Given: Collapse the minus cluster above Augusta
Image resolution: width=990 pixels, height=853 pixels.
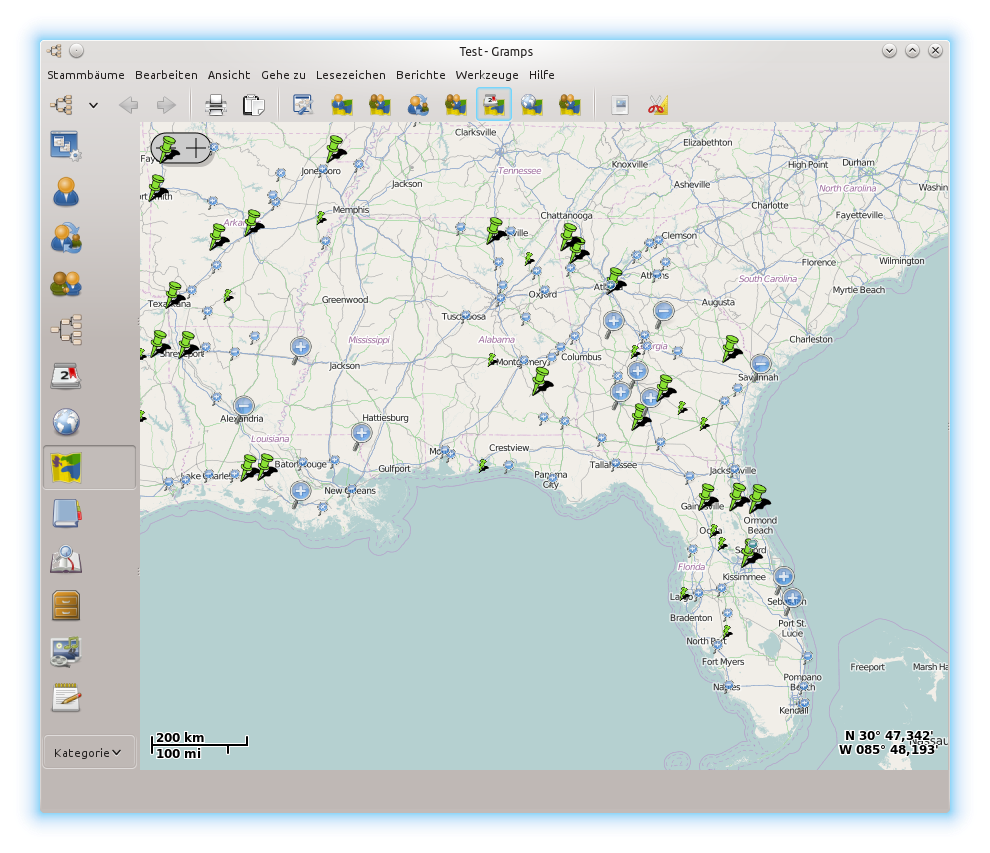Looking at the screenshot, I should [x=663, y=311].
